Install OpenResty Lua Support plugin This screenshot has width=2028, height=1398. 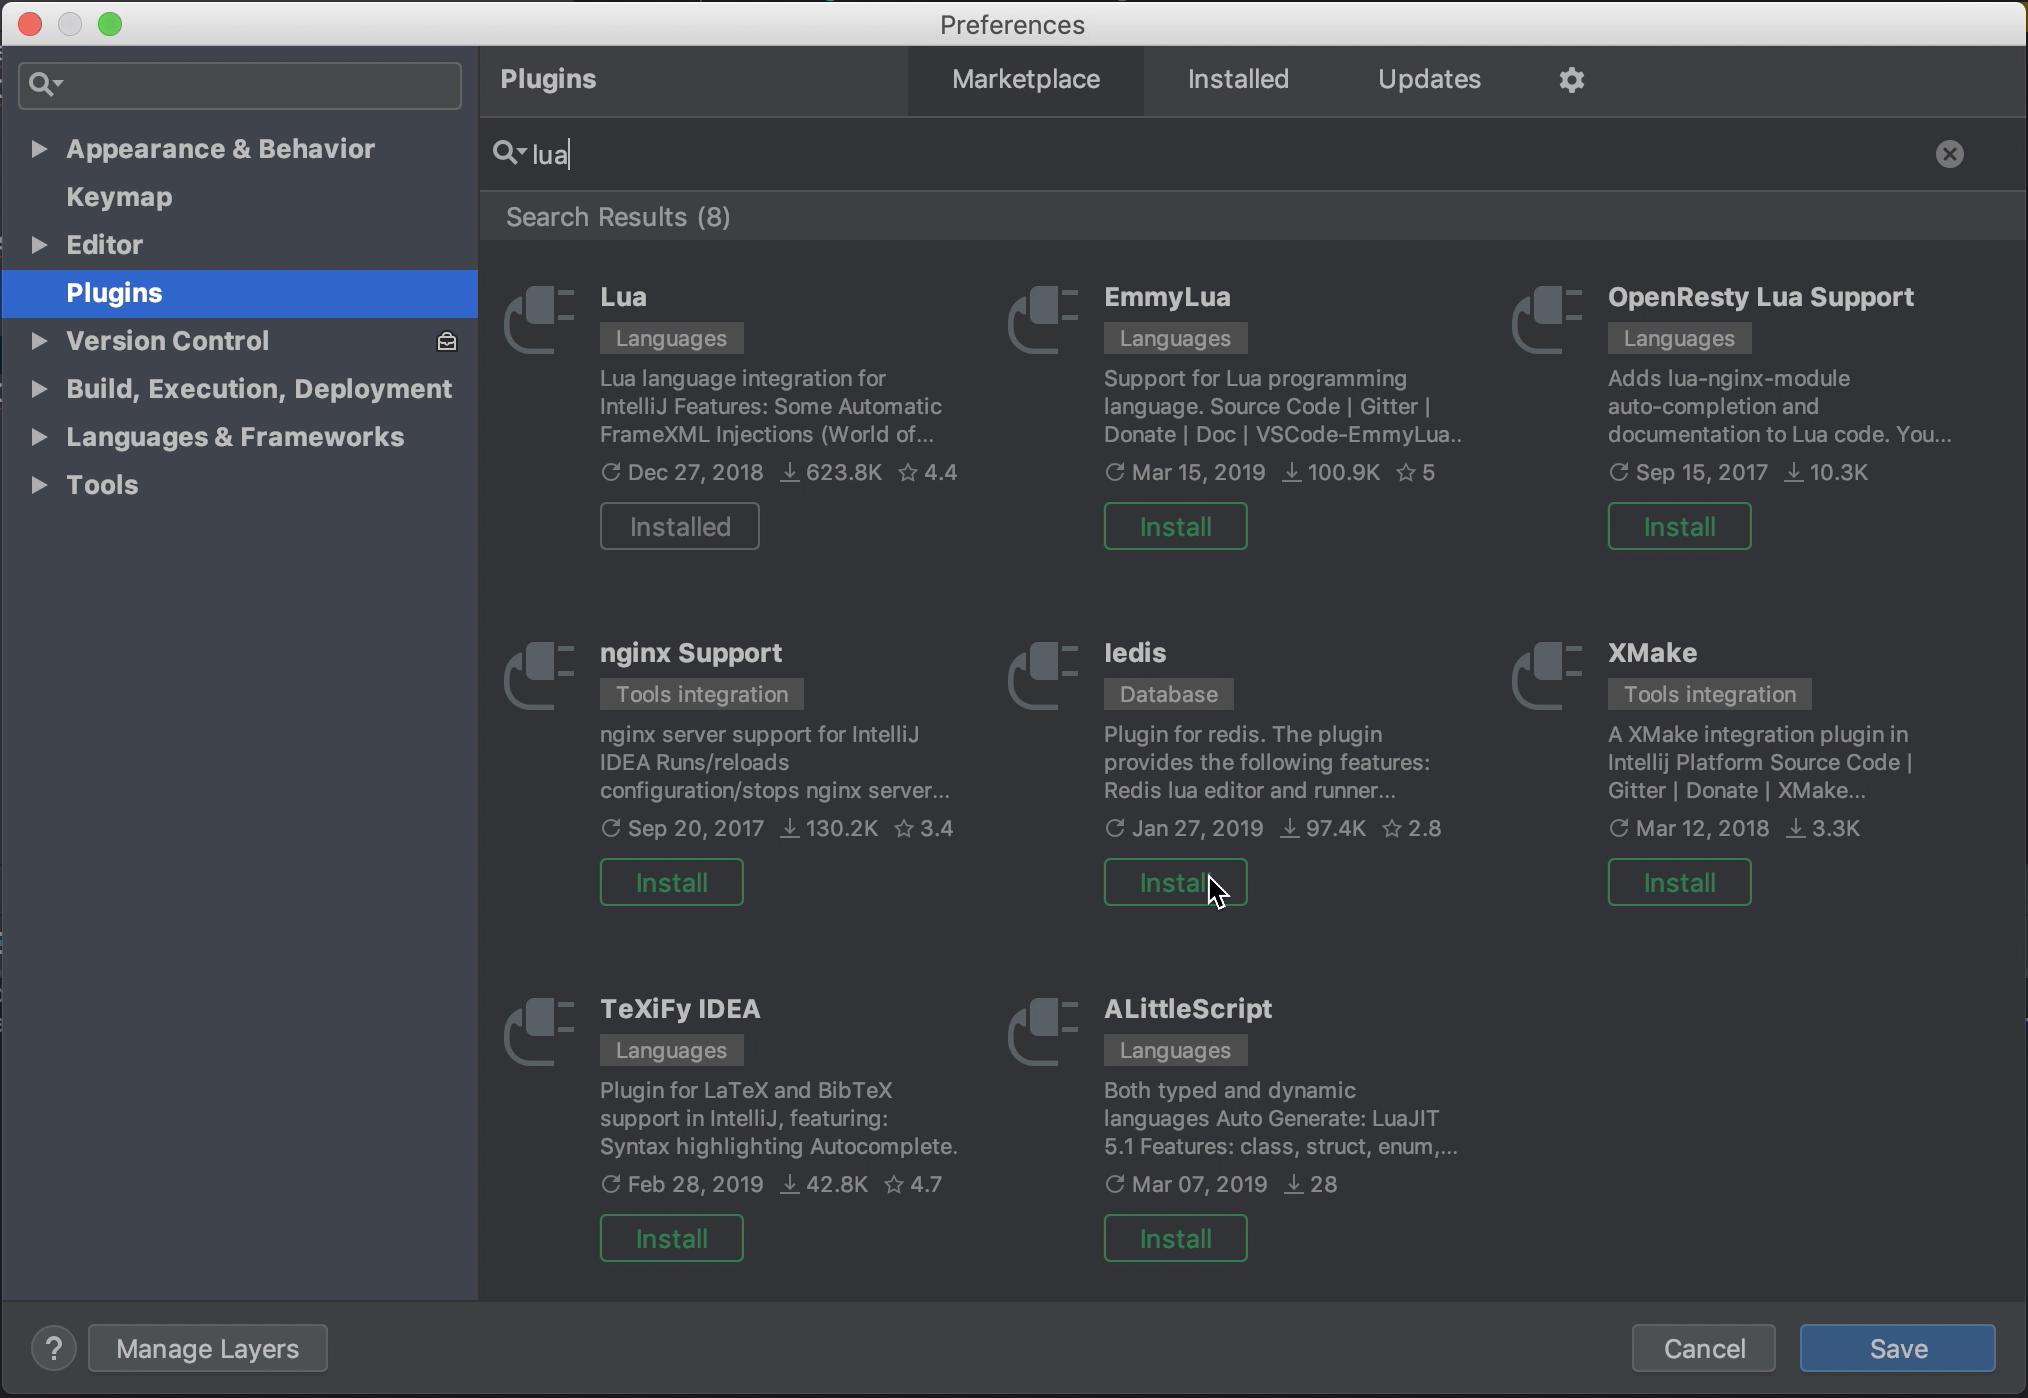1679,527
